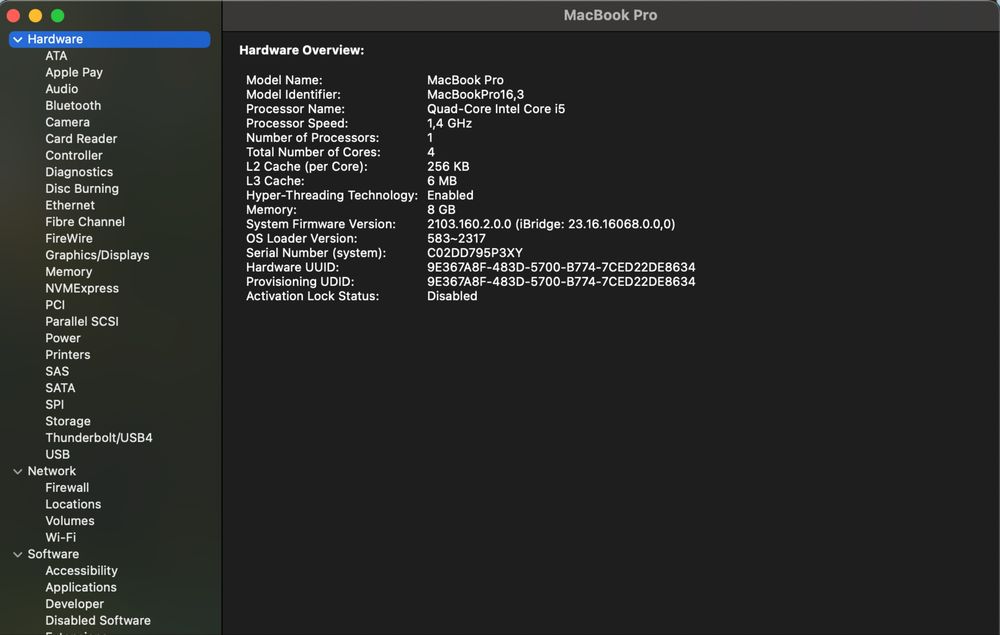The height and width of the screenshot is (635, 1000).
Task: Collapse the Network section chevron
Action: tap(18, 471)
